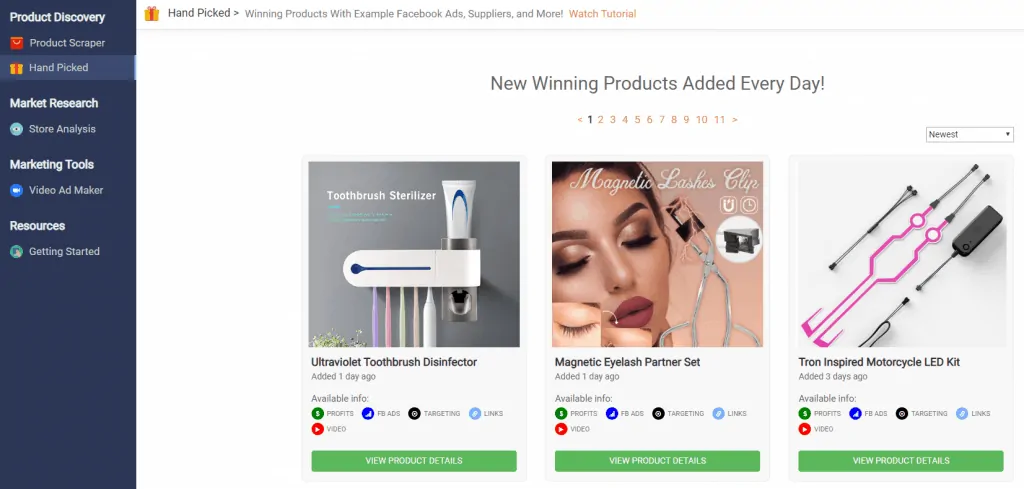Jump to page 11 of the products
The width and height of the screenshot is (1024, 489).
tap(719, 119)
